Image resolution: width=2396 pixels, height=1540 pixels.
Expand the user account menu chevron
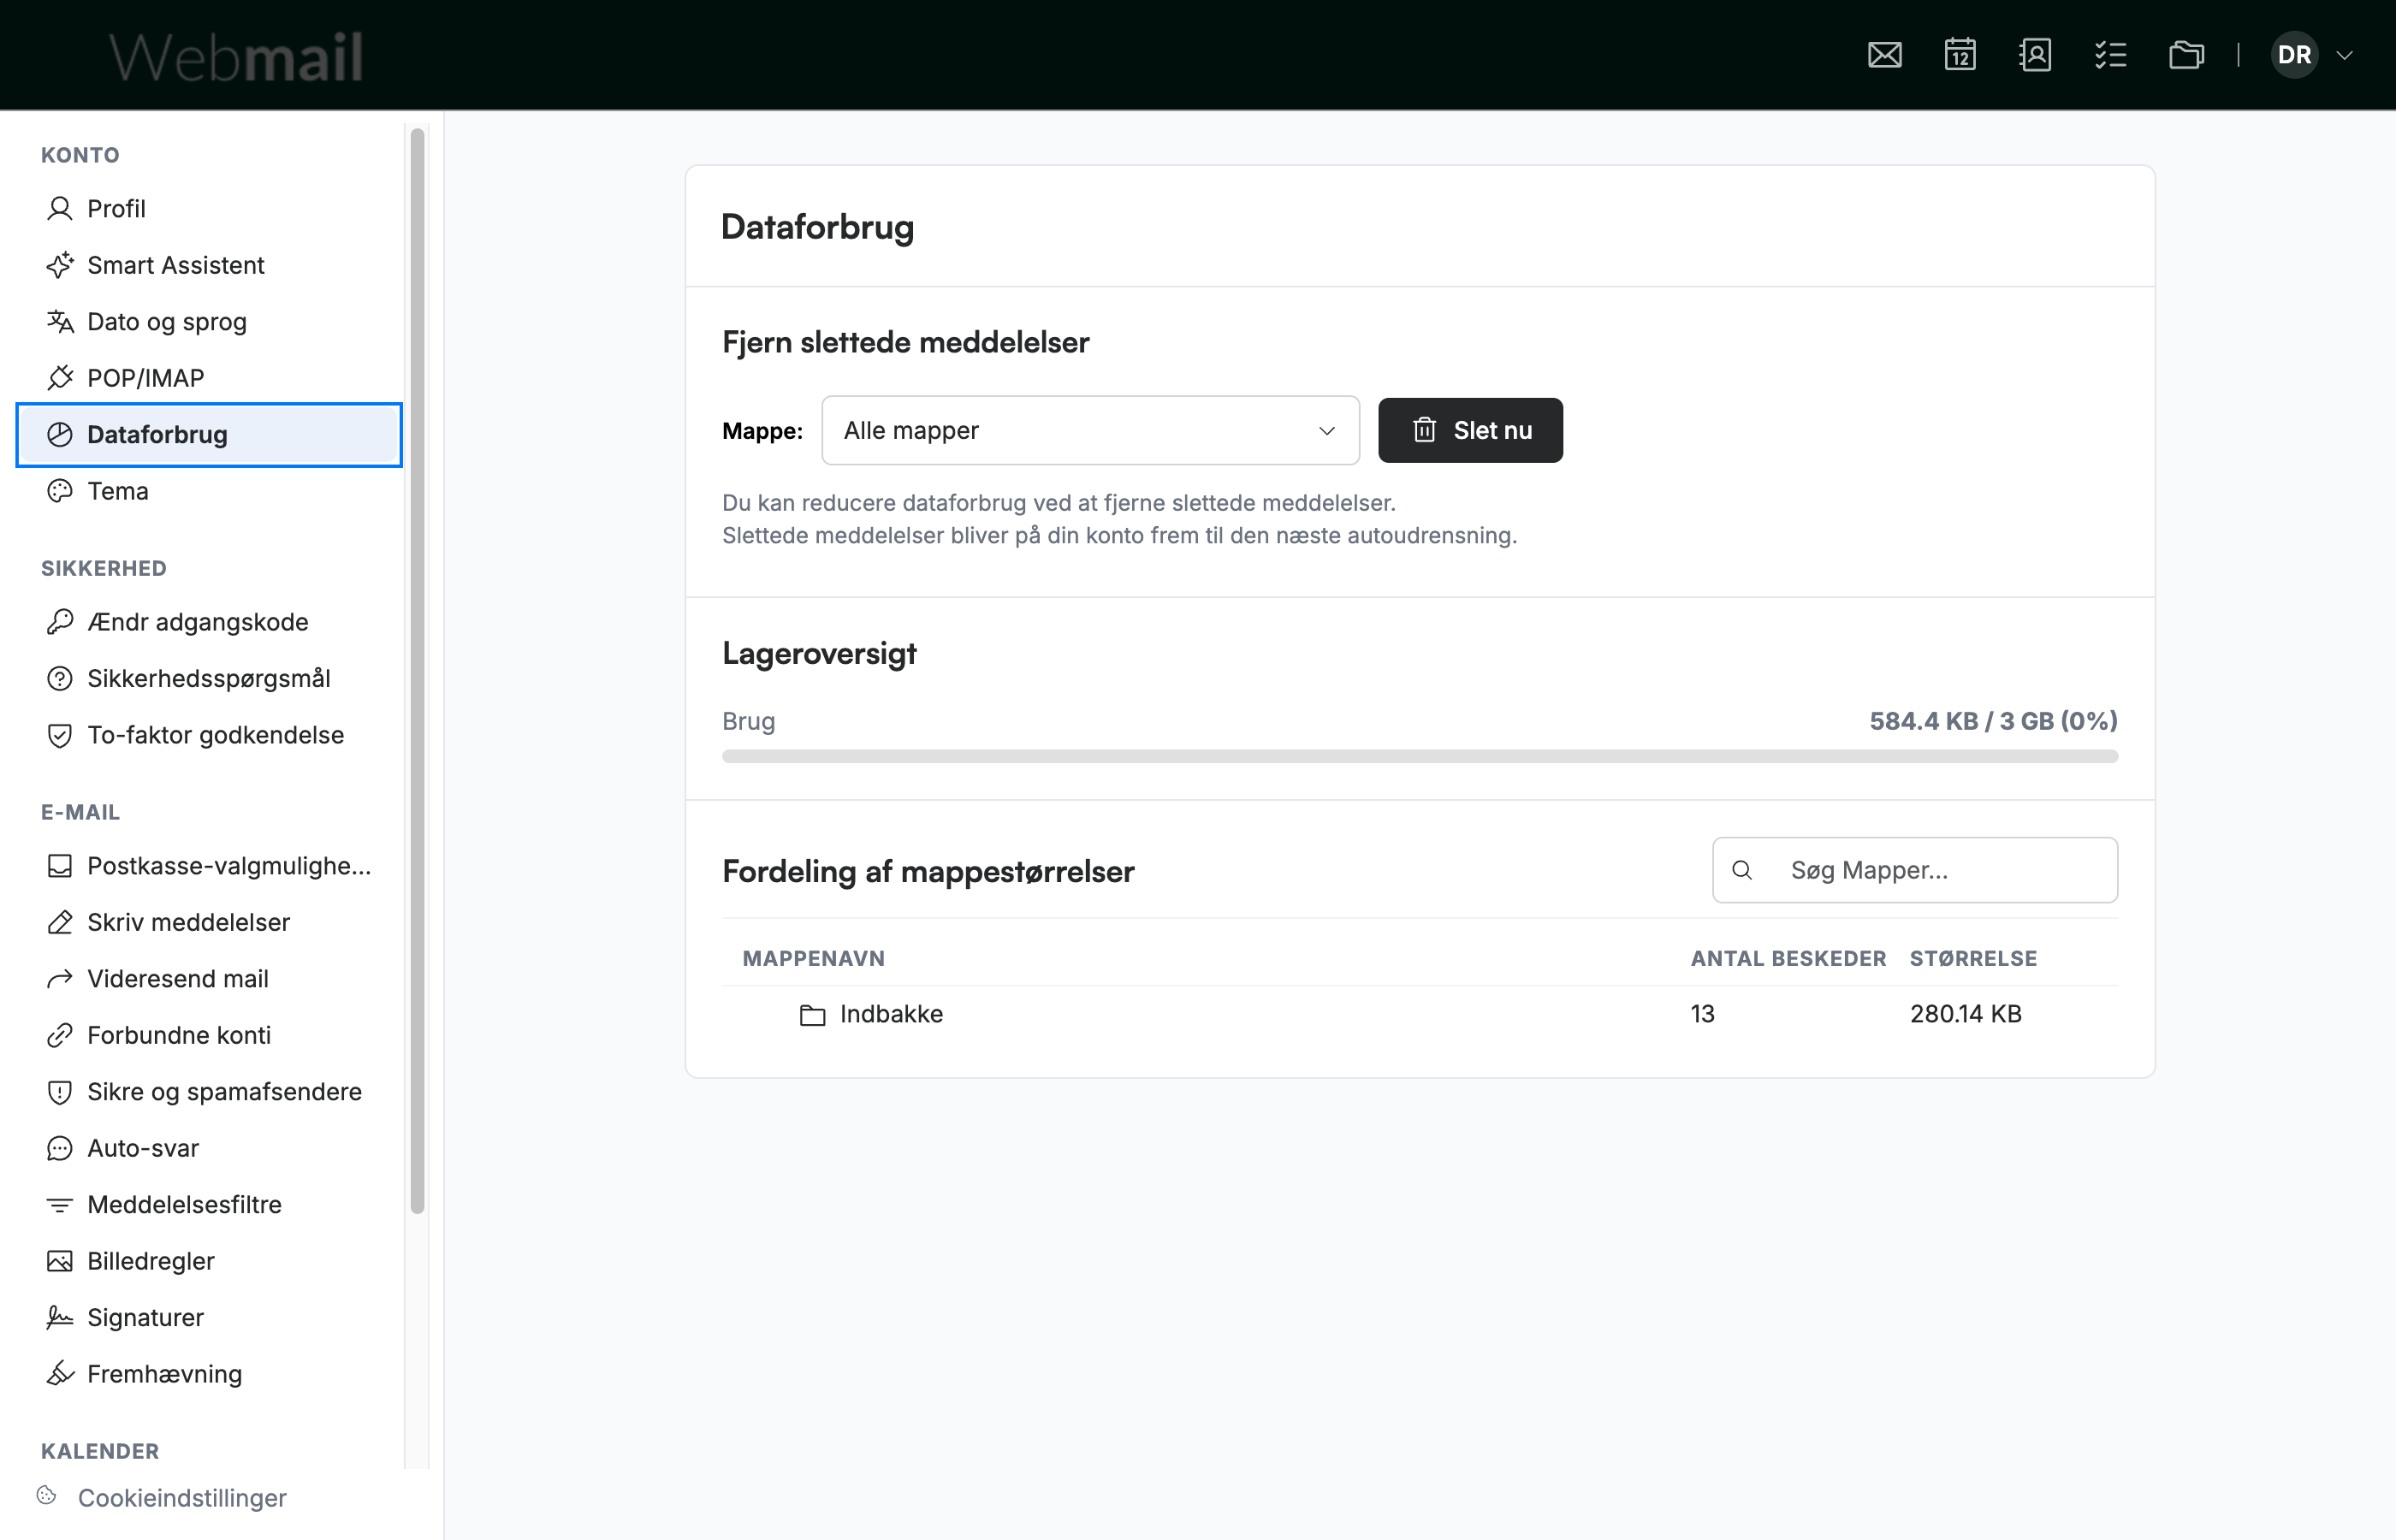[x=2344, y=56]
